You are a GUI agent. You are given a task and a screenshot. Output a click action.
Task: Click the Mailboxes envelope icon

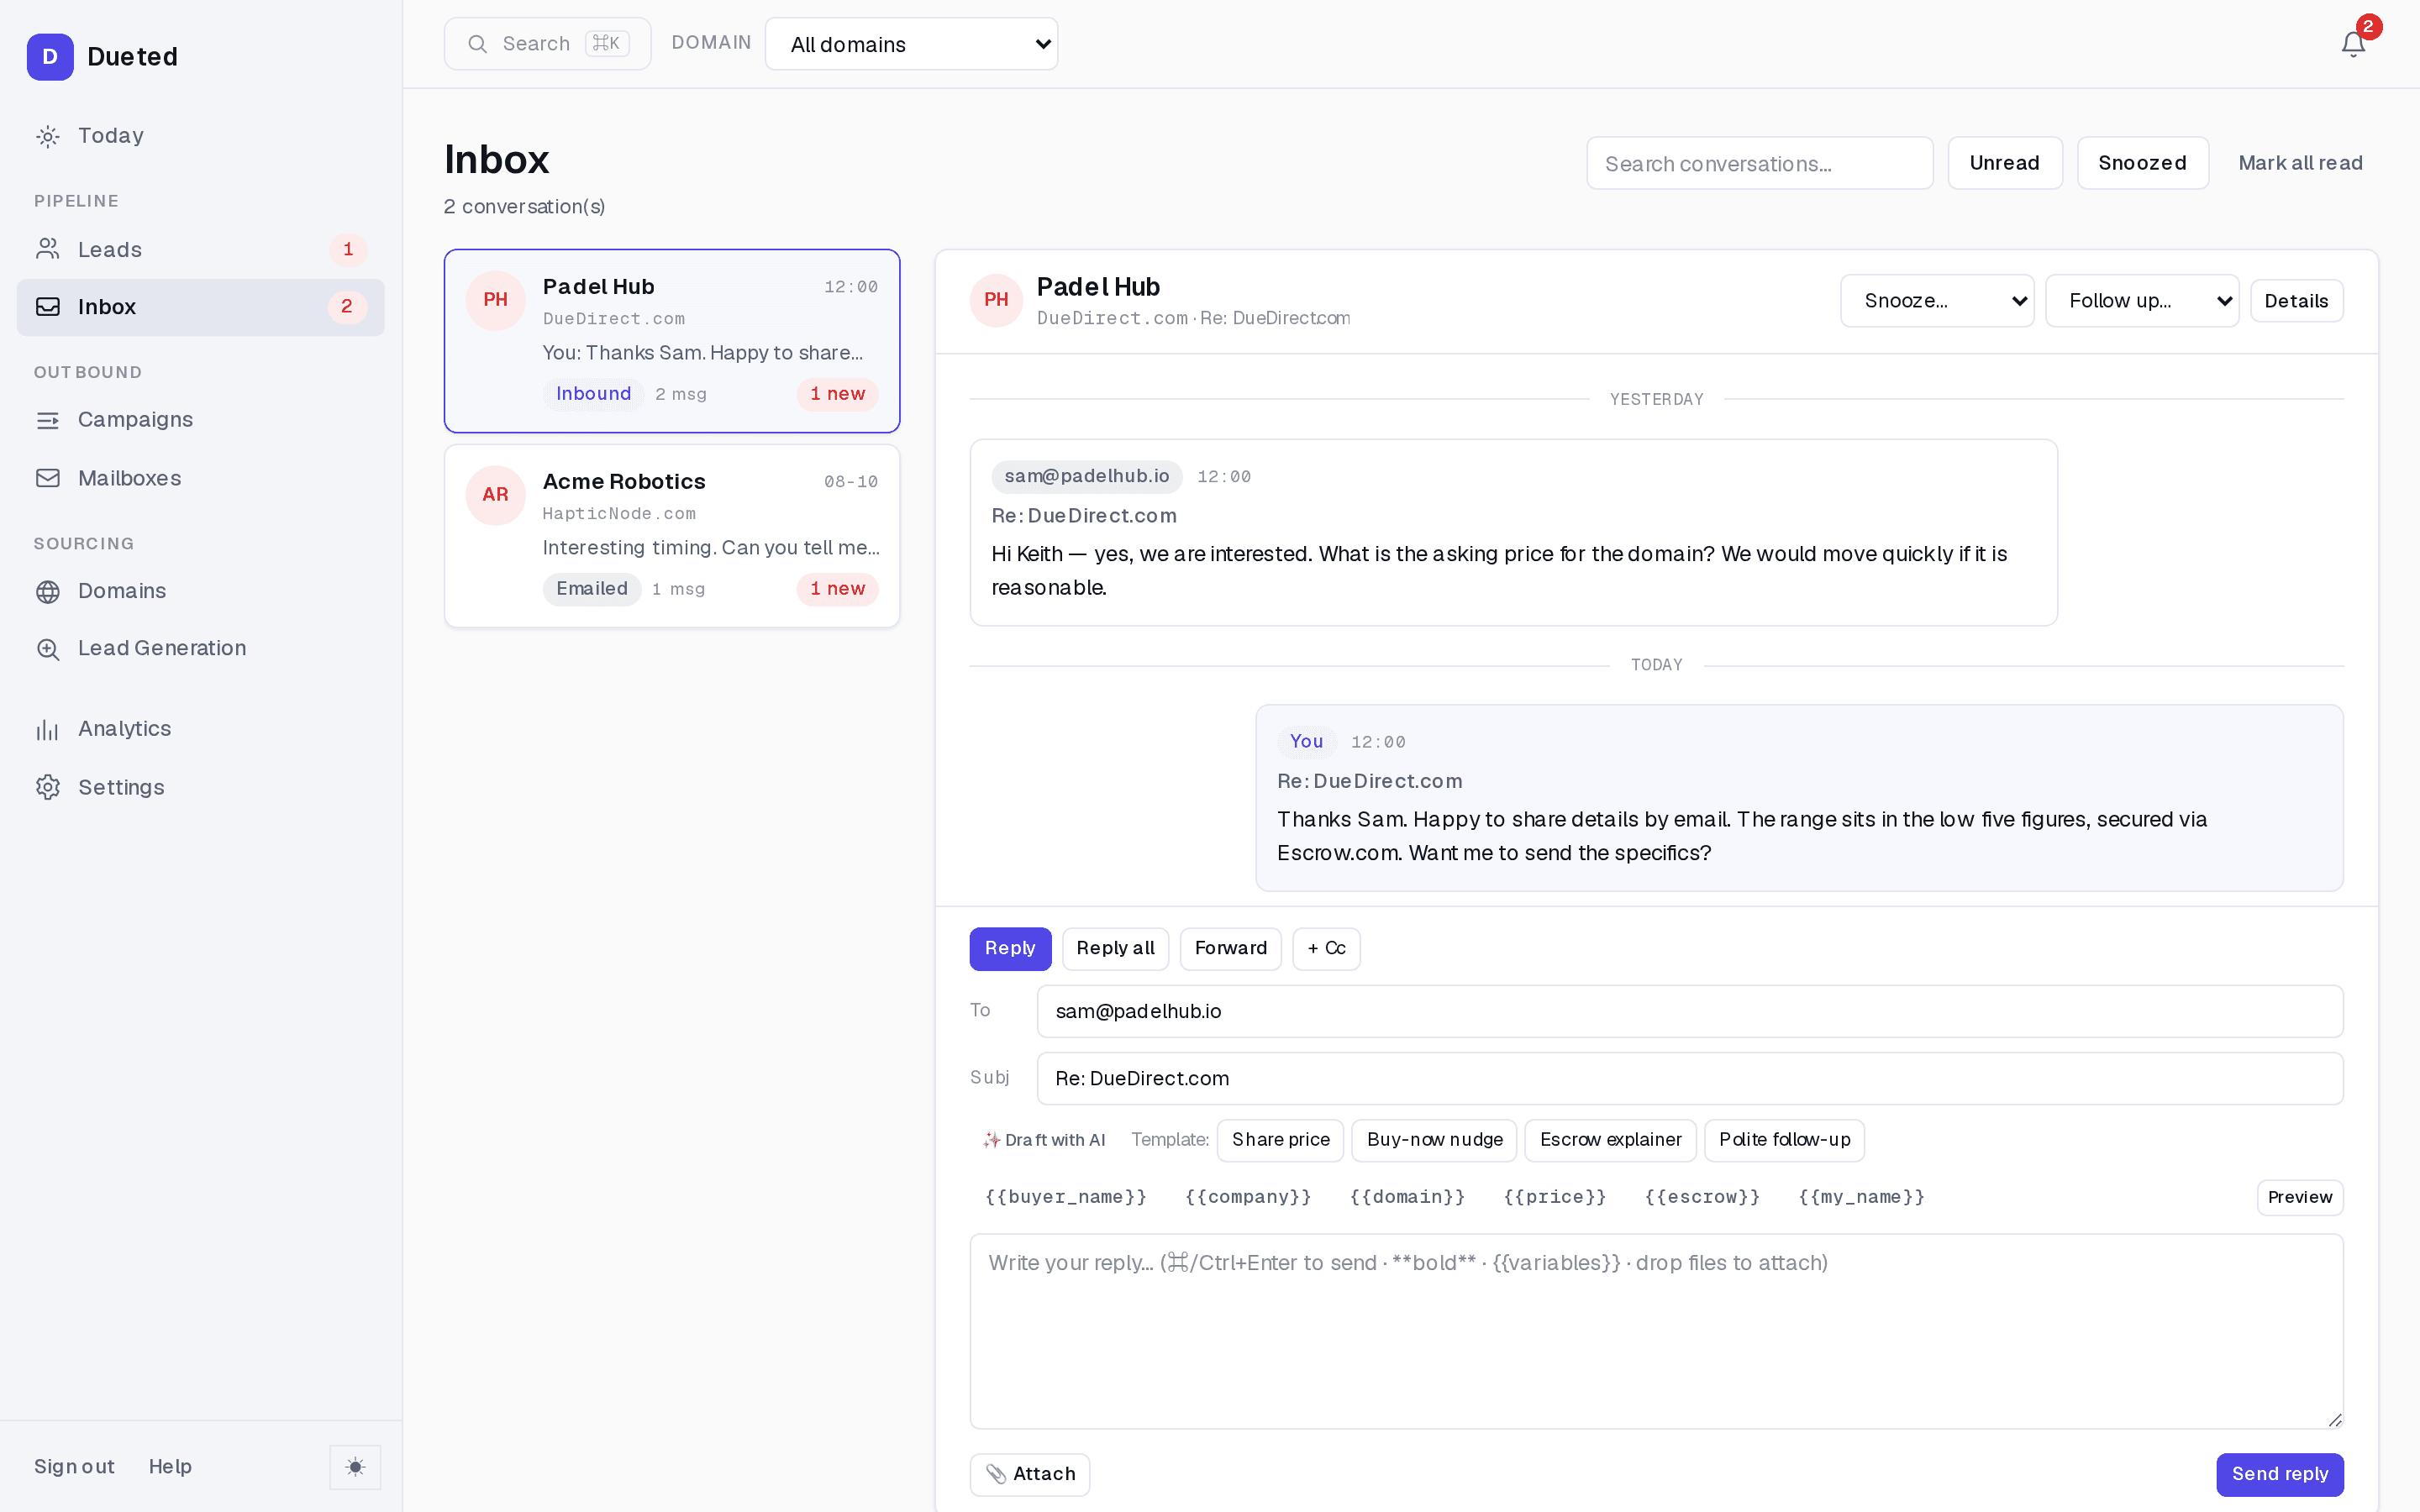pyautogui.click(x=48, y=478)
